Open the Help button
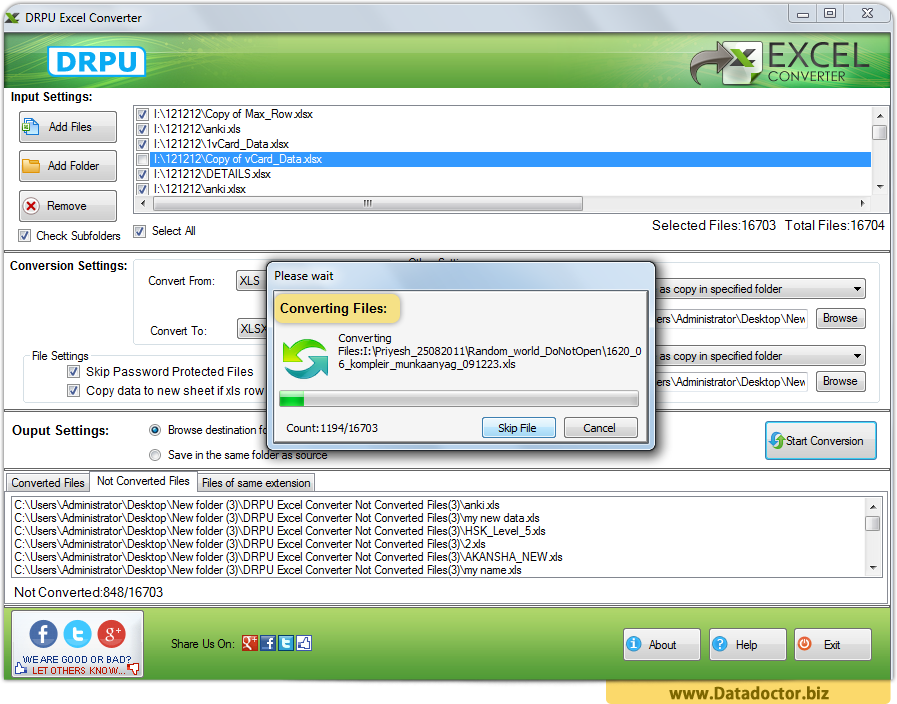The width and height of the screenshot is (897, 704). (747, 645)
